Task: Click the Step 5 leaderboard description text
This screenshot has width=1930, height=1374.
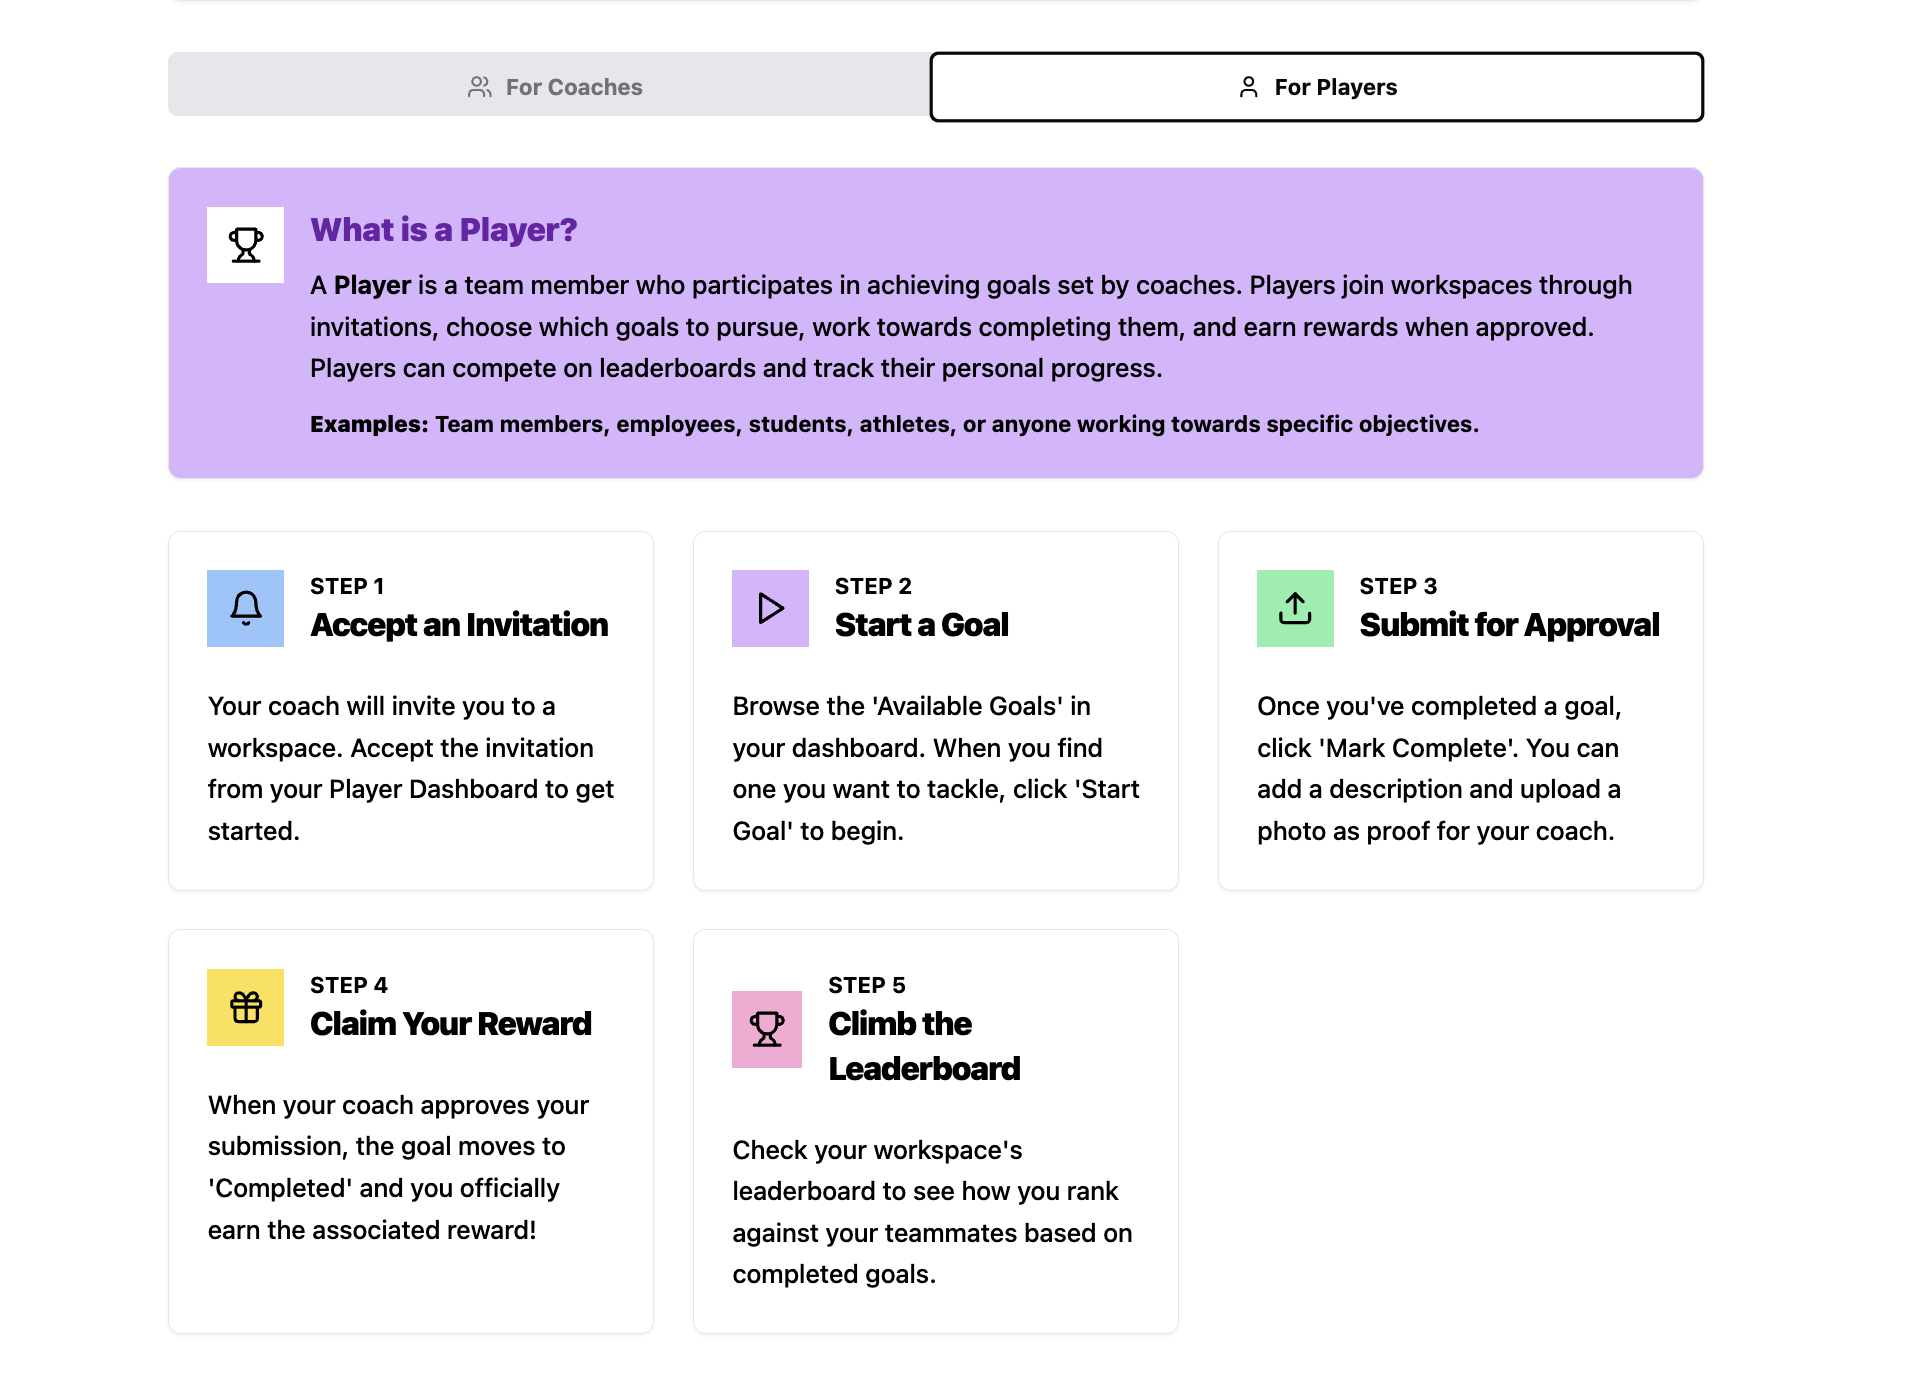Action: 931,1212
